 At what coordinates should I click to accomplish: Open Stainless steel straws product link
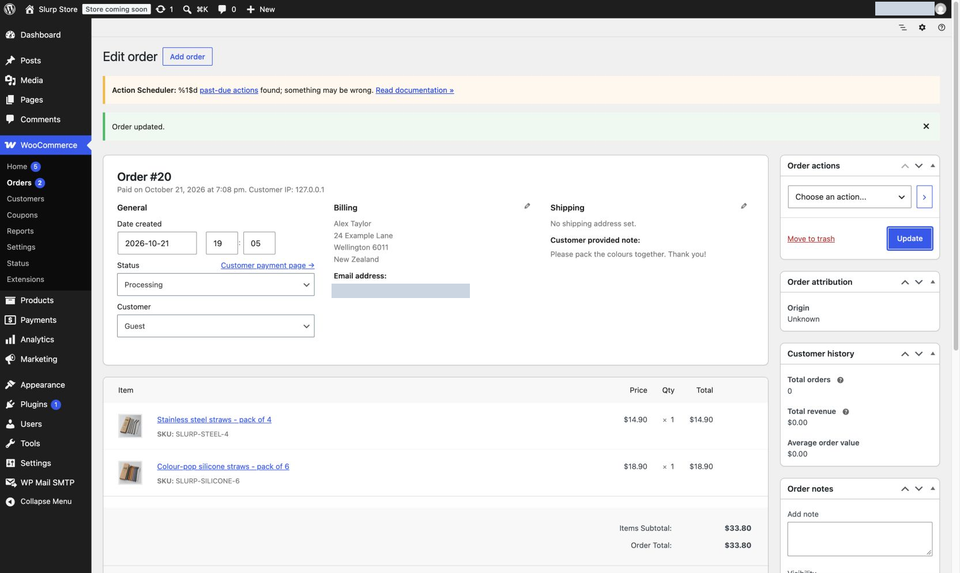click(214, 419)
